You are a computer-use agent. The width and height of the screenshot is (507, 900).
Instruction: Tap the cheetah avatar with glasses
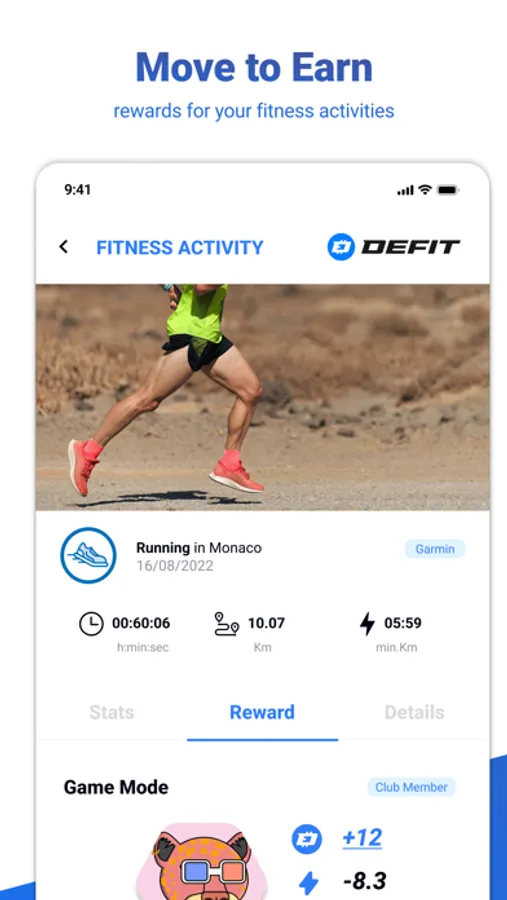[201, 861]
